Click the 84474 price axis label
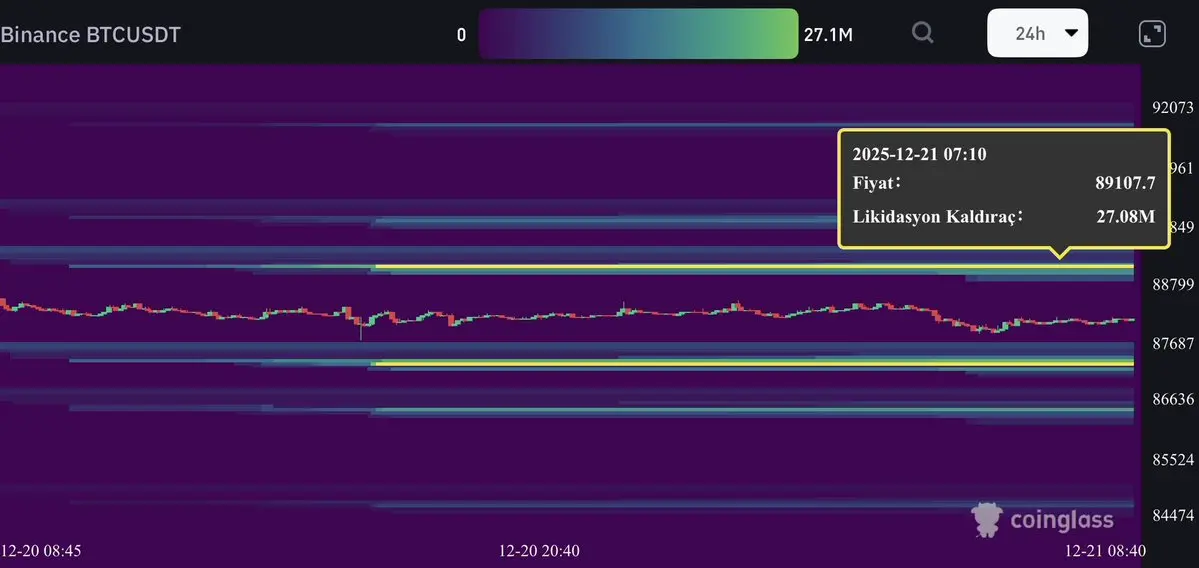Viewport: 1199px width, 568px height. [x=1172, y=514]
